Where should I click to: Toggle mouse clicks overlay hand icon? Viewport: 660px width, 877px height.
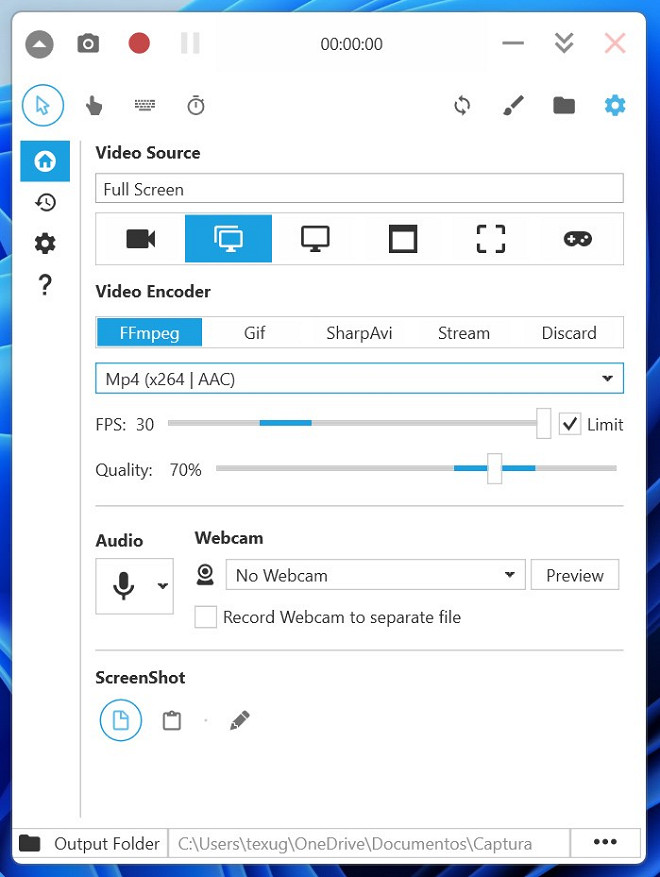[x=93, y=105]
